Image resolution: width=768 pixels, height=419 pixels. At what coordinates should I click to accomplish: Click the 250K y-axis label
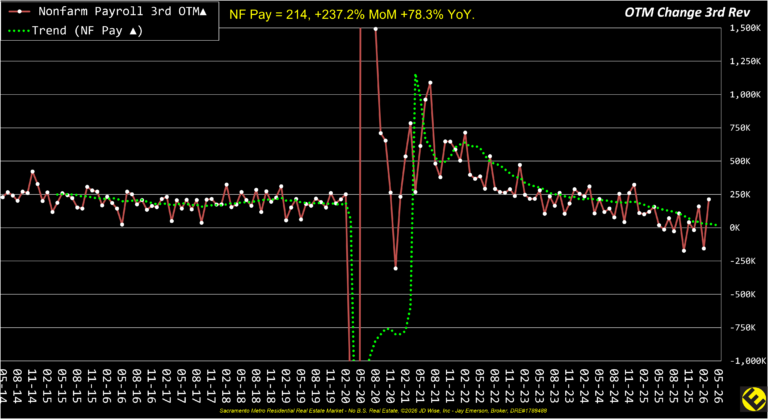[x=740, y=195]
